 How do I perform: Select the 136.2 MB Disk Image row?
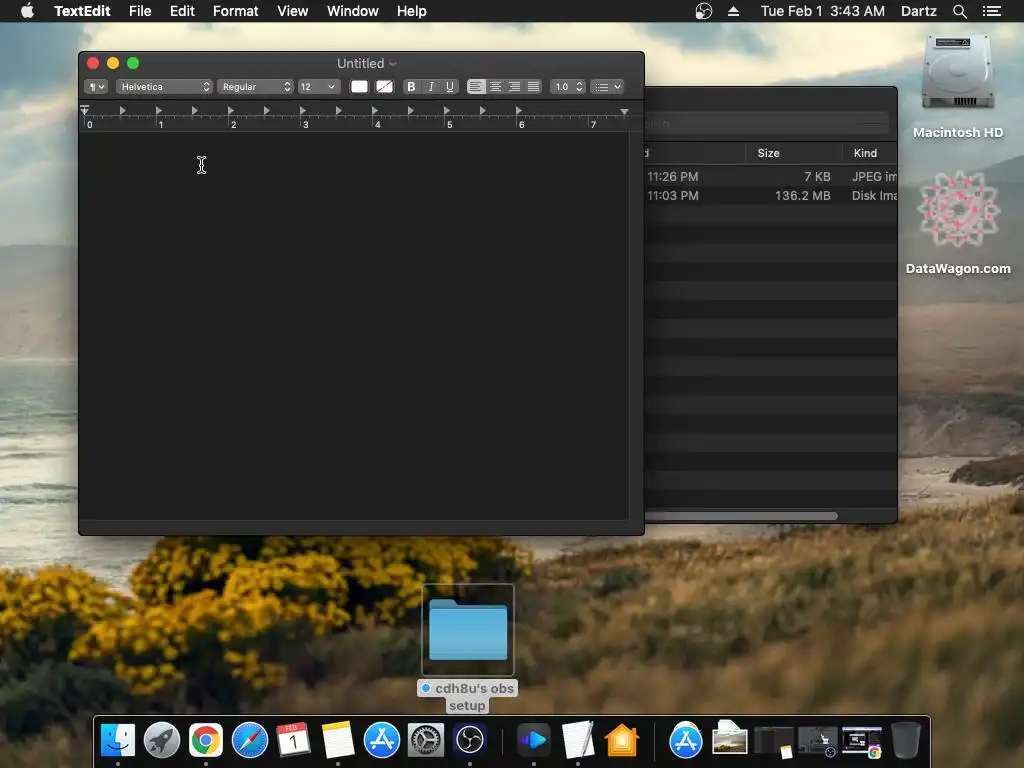coord(771,195)
